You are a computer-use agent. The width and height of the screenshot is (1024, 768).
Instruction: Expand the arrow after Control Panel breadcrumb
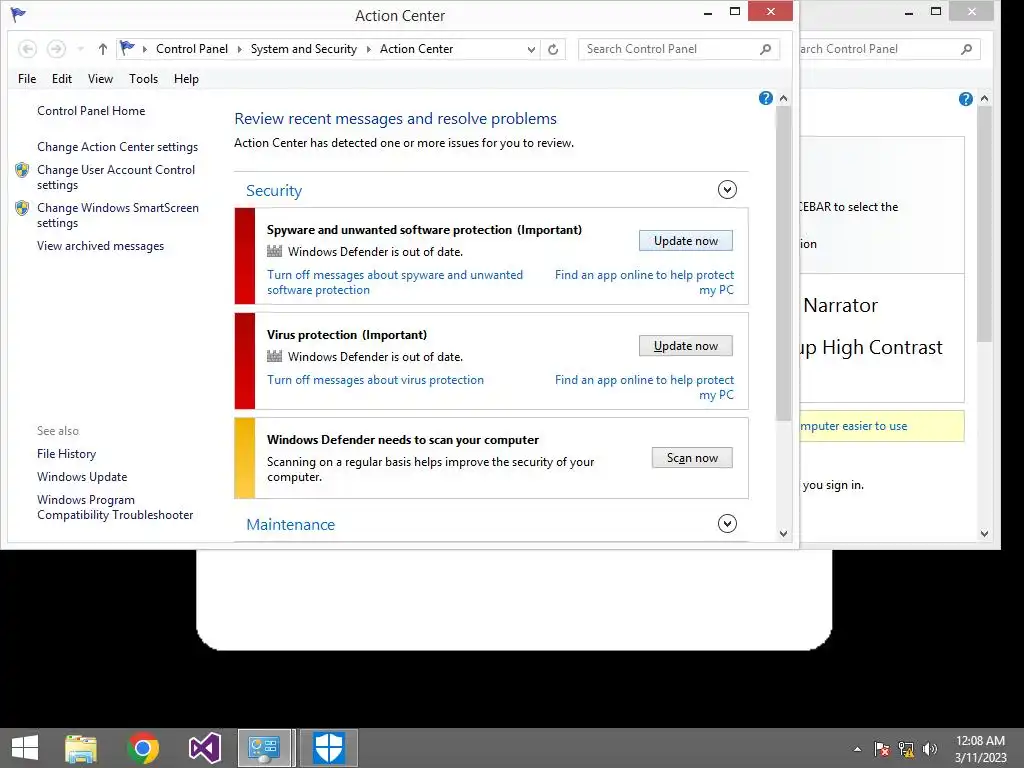[x=240, y=49]
